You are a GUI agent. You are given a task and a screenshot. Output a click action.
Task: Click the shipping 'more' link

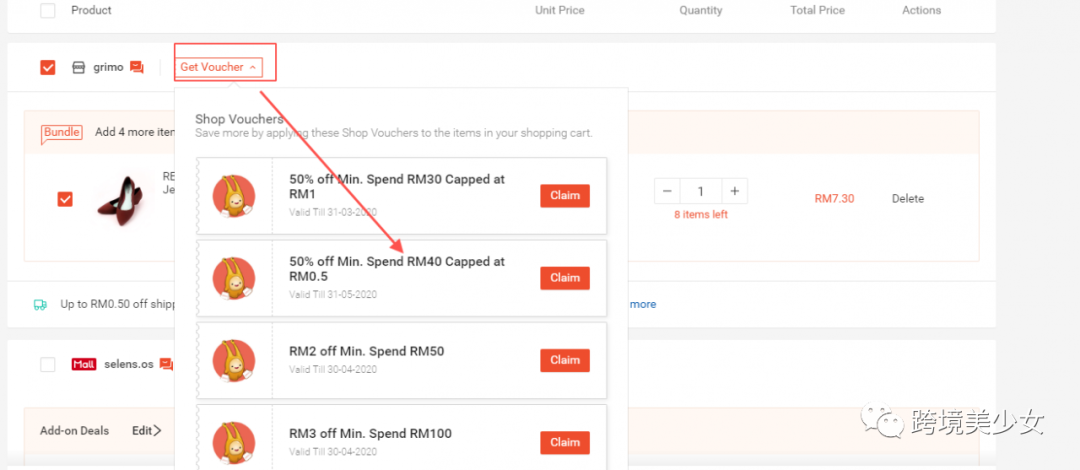tap(643, 304)
